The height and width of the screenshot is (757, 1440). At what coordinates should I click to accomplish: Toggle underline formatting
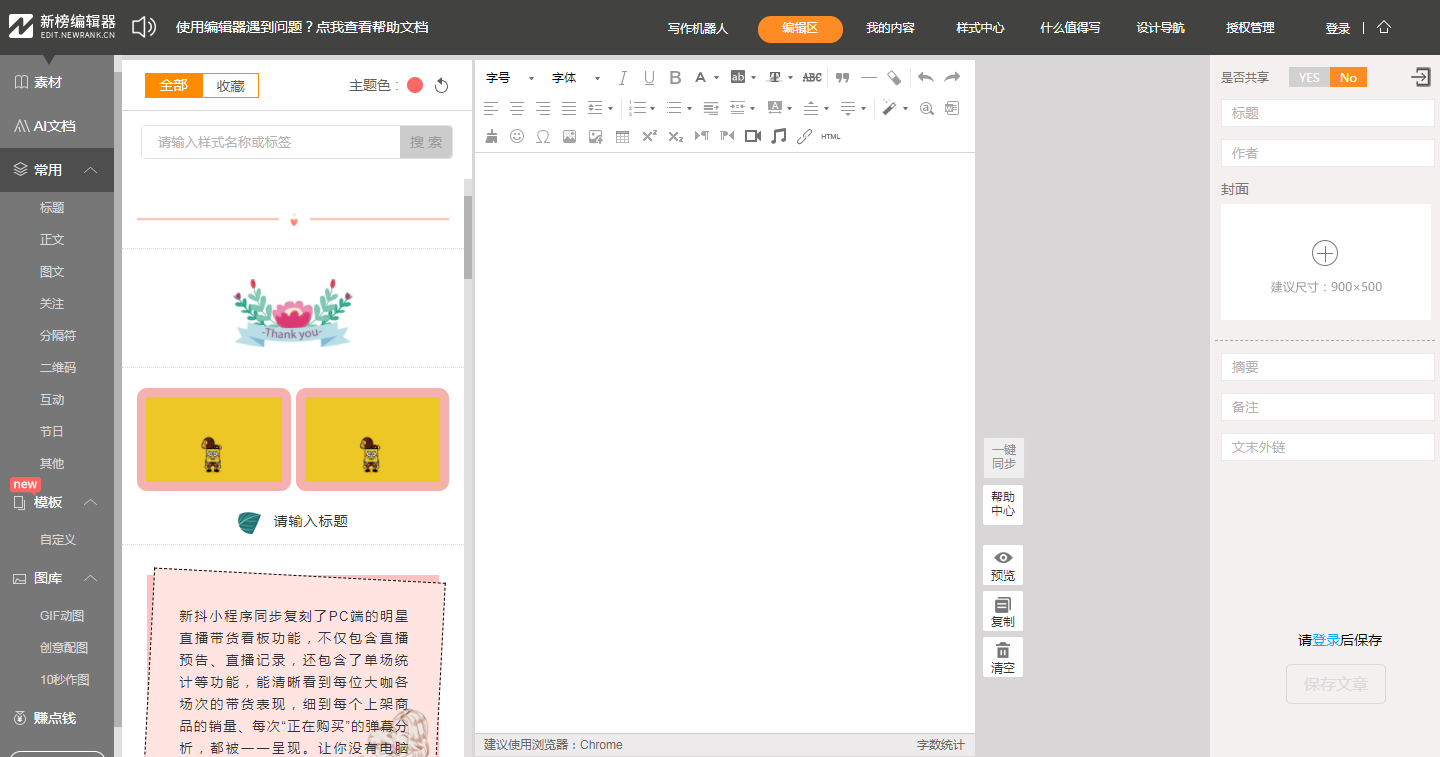coord(649,78)
